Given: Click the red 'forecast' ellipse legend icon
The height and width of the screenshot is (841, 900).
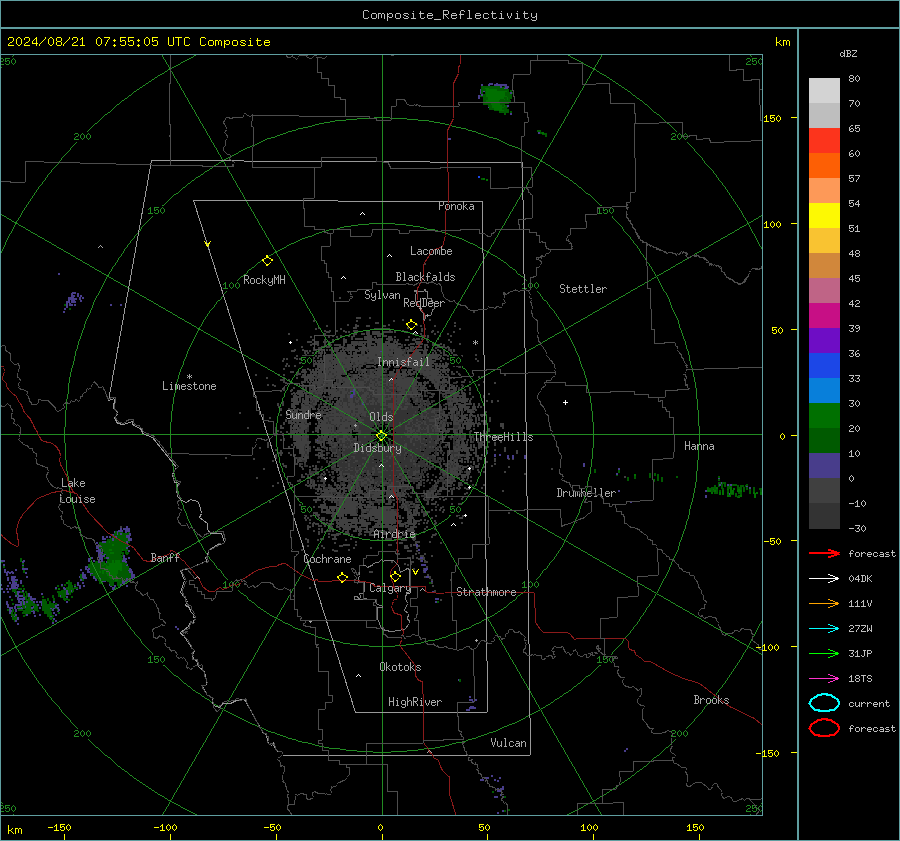Looking at the screenshot, I should (x=824, y=728).
